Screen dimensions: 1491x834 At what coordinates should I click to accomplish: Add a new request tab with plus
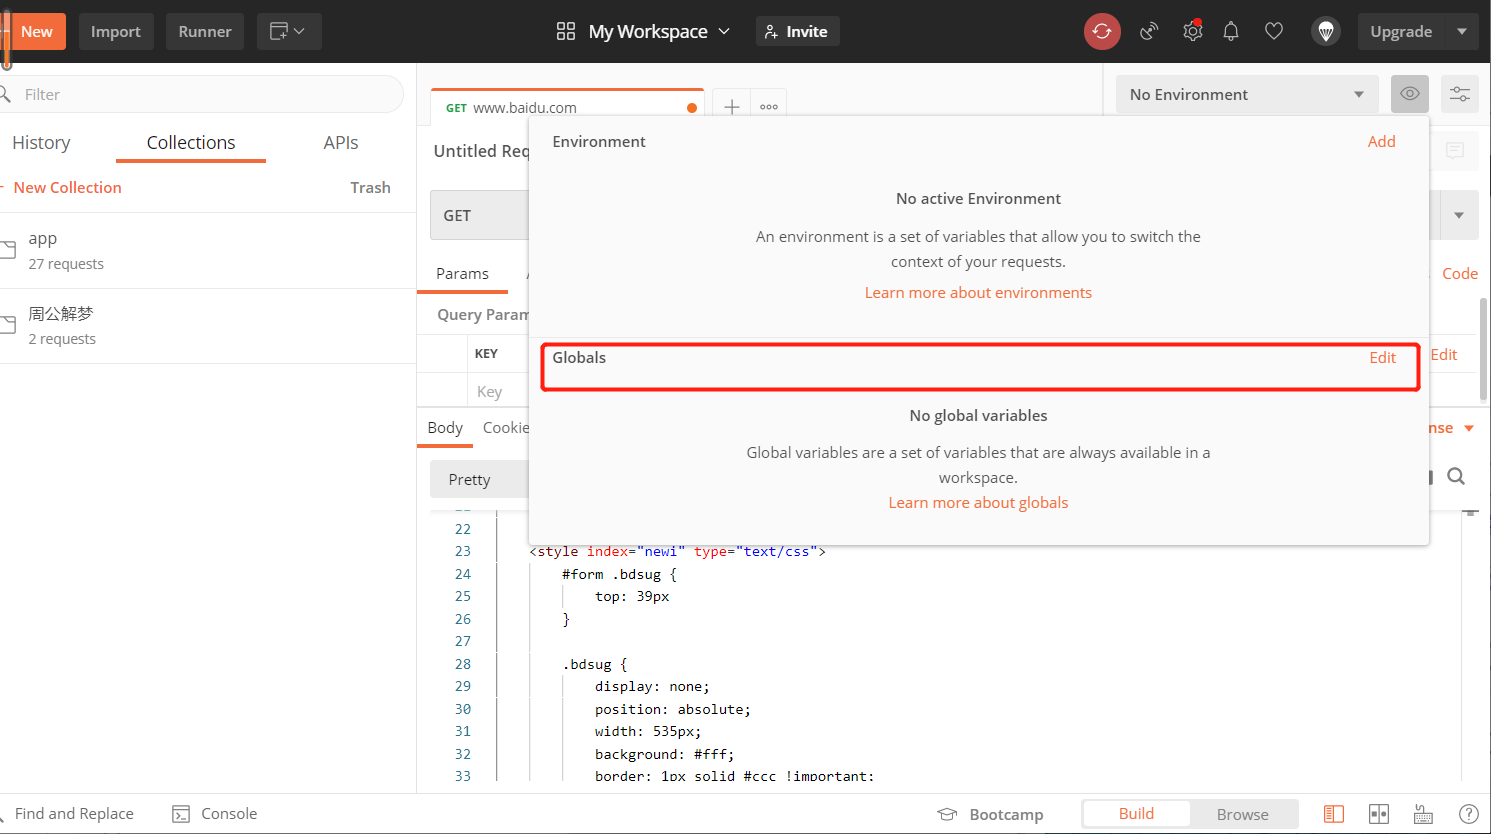click(732, 106)
